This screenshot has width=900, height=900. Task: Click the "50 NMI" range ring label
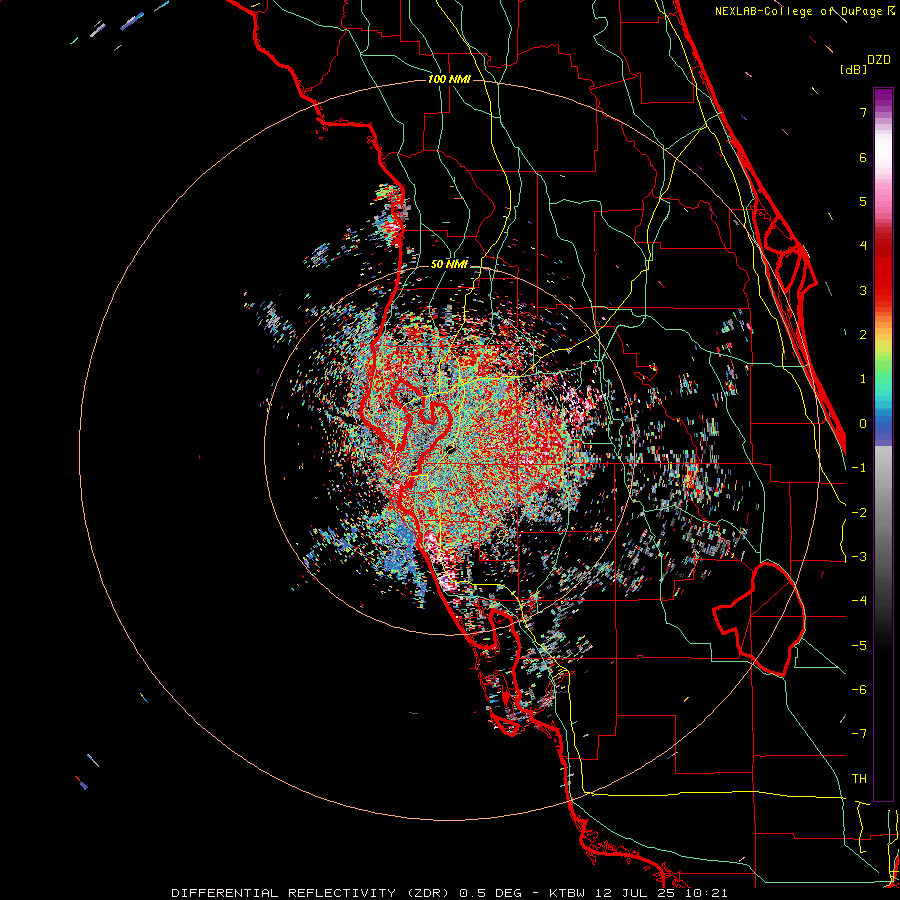pos(449,264)
